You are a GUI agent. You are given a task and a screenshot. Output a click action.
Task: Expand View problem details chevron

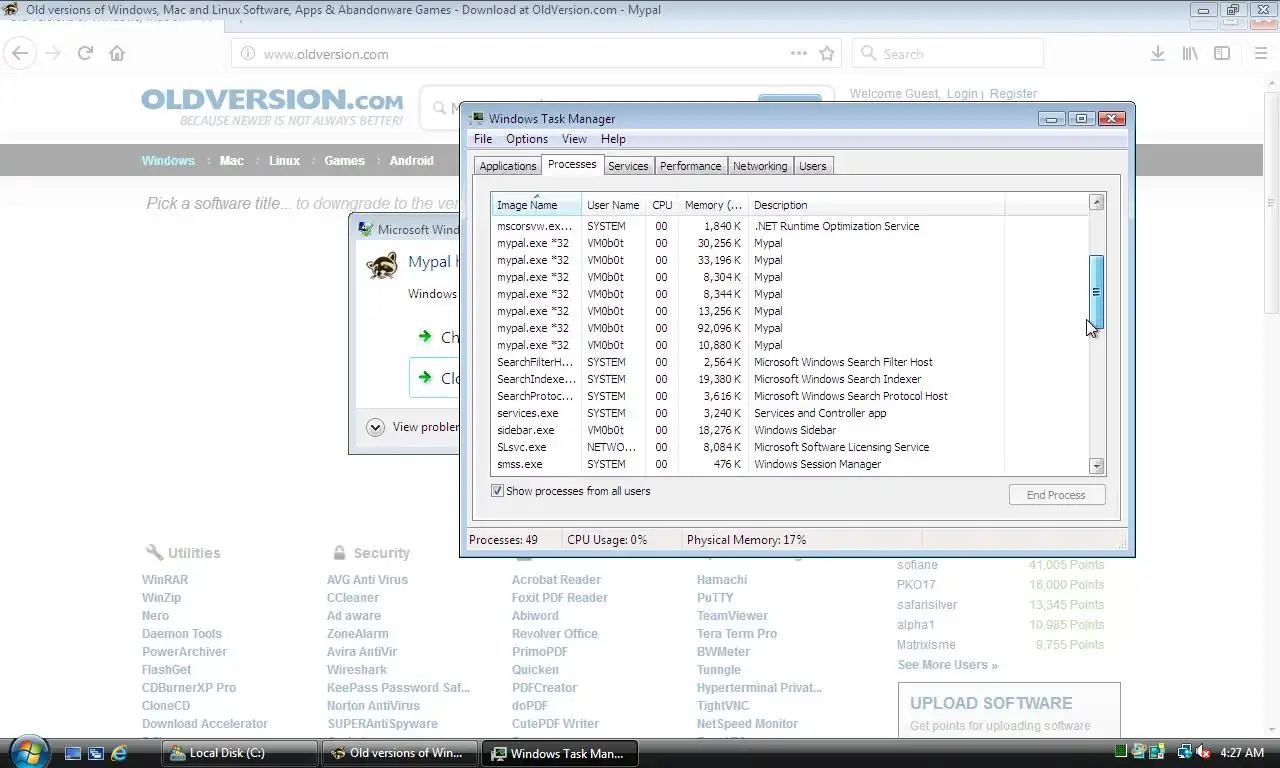(375, 427)
